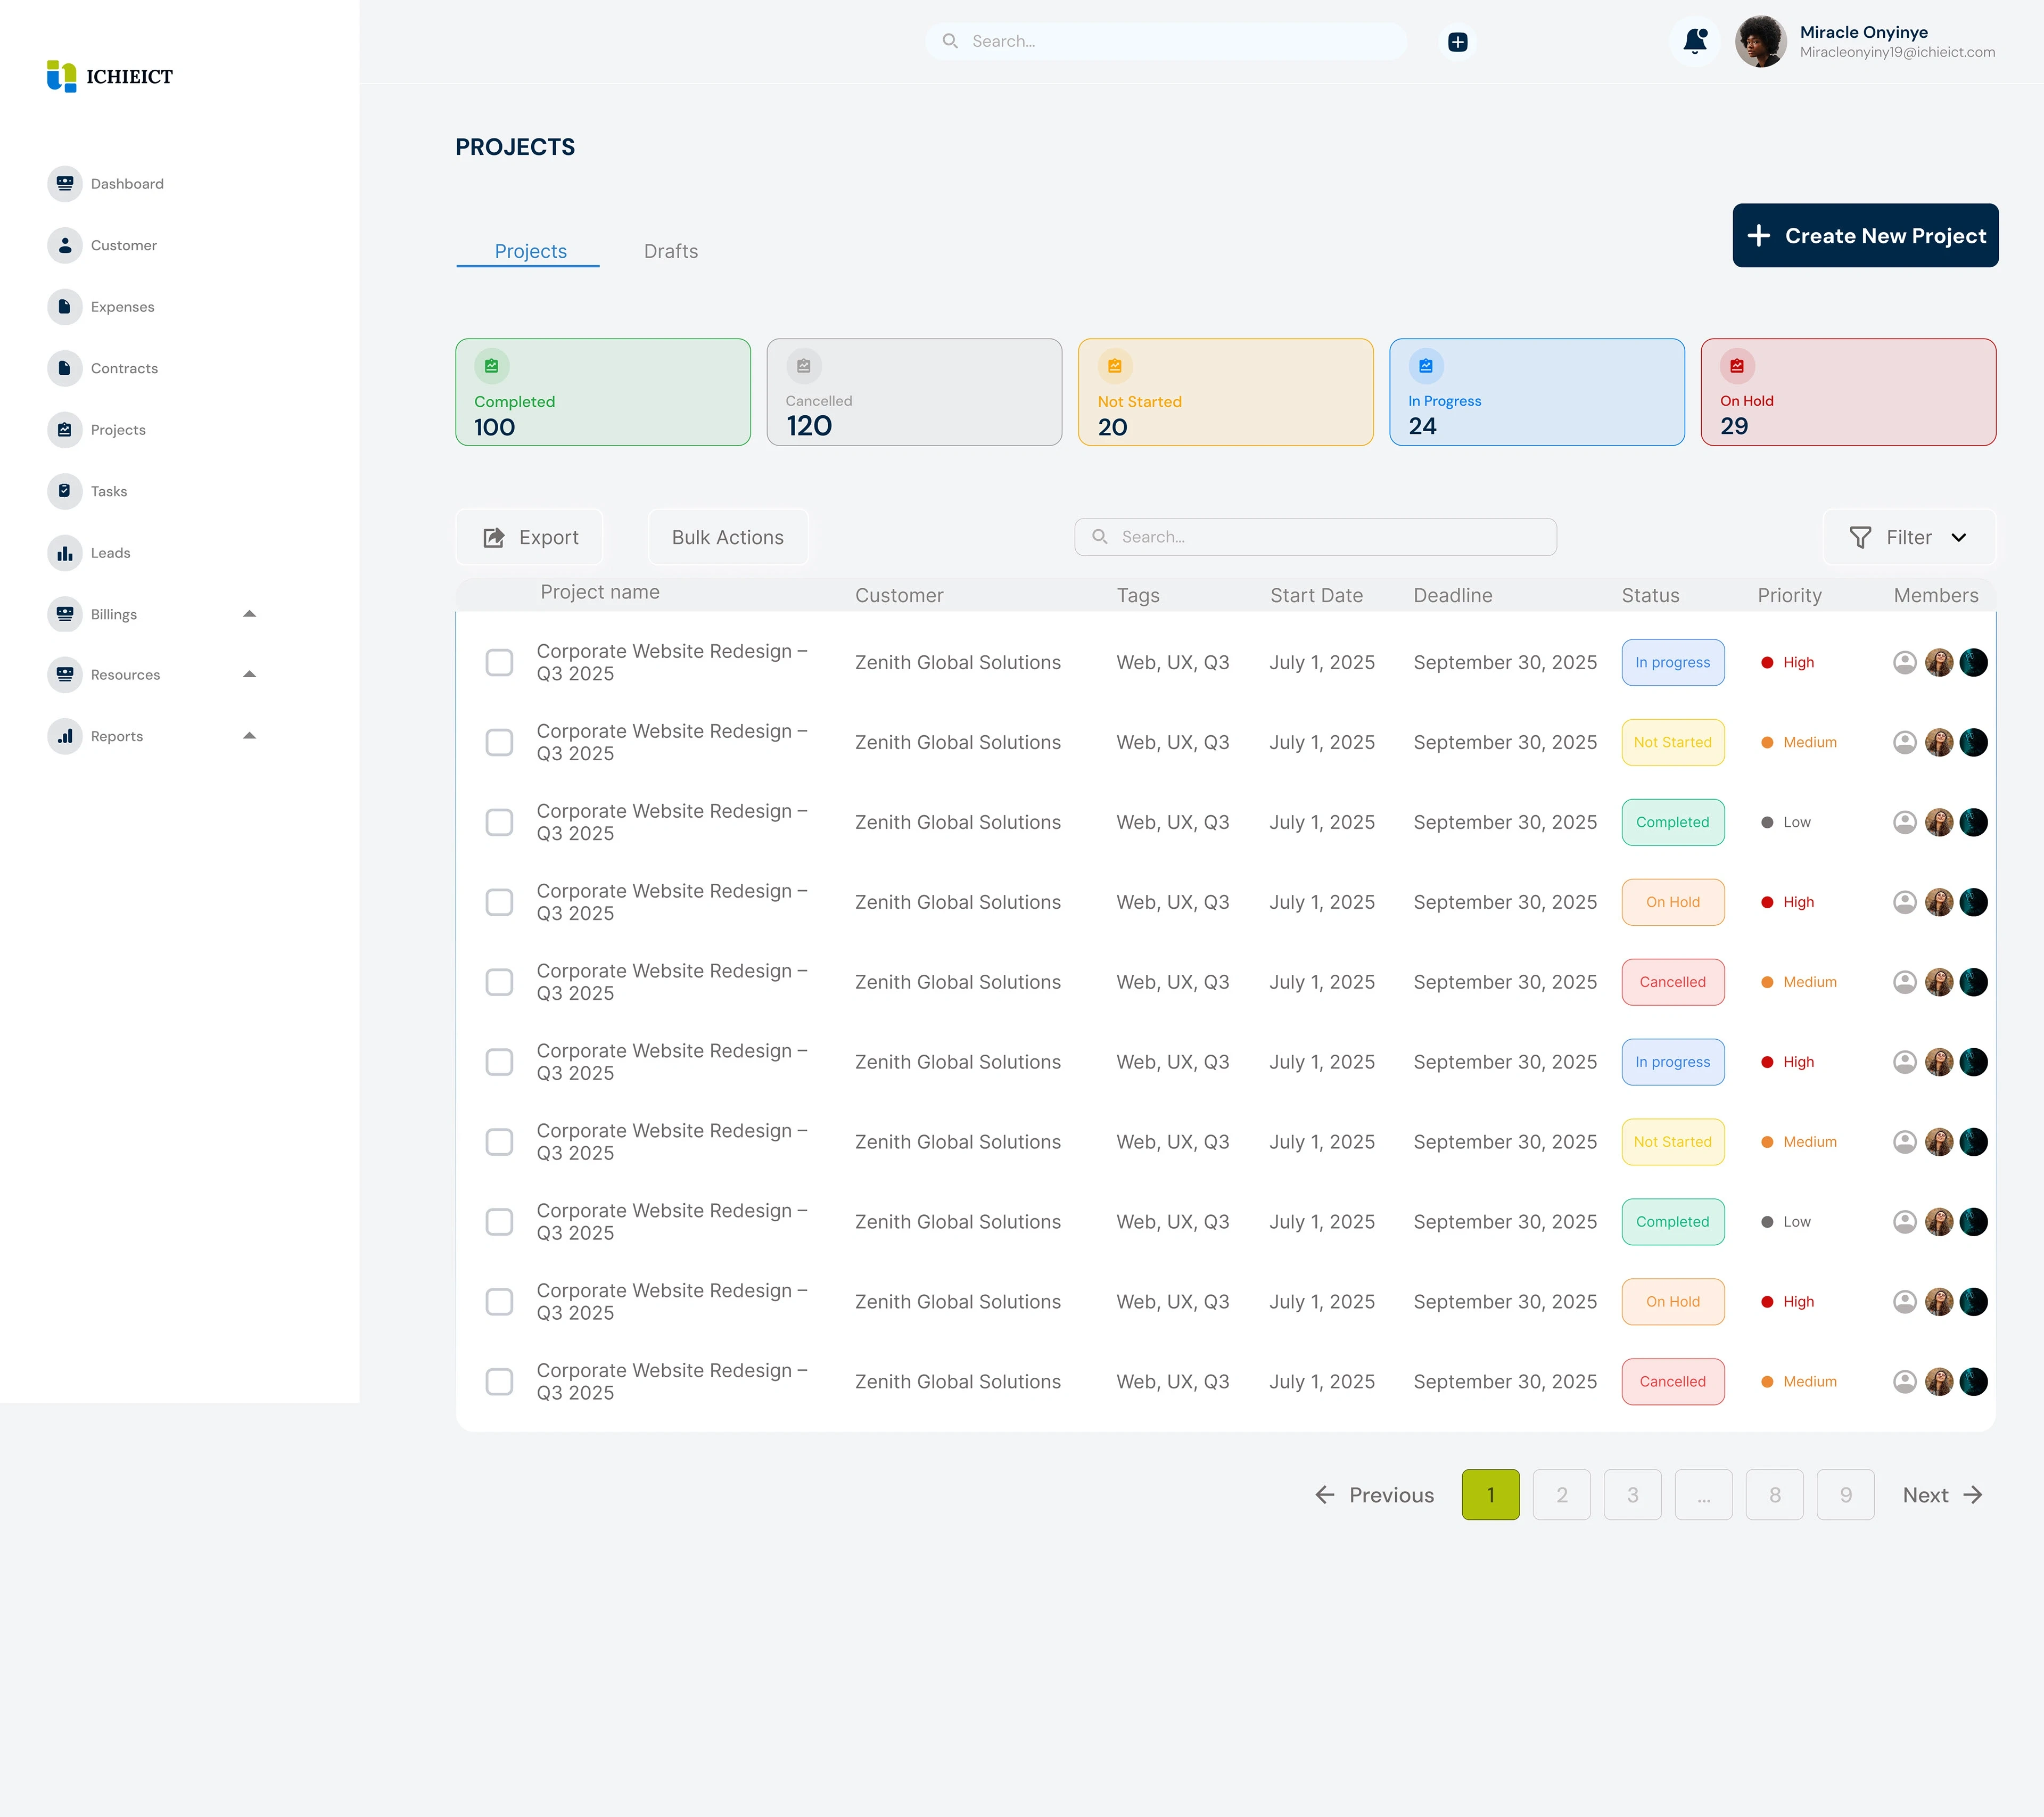The height and width of the screenshot is (1817, 2044).
Task: Switch to the Drafts tab
Action: 671,251
